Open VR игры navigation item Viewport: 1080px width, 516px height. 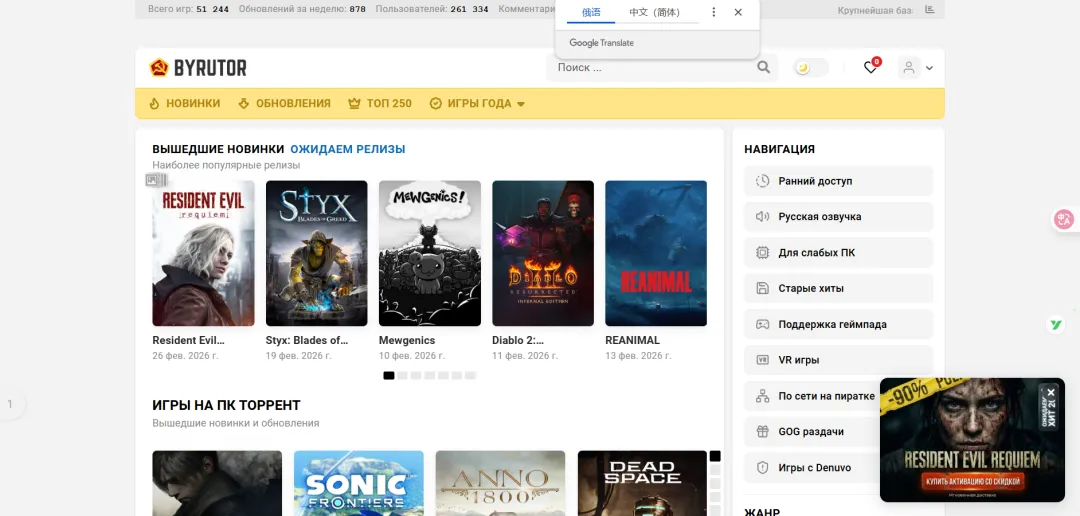(838, 360)
